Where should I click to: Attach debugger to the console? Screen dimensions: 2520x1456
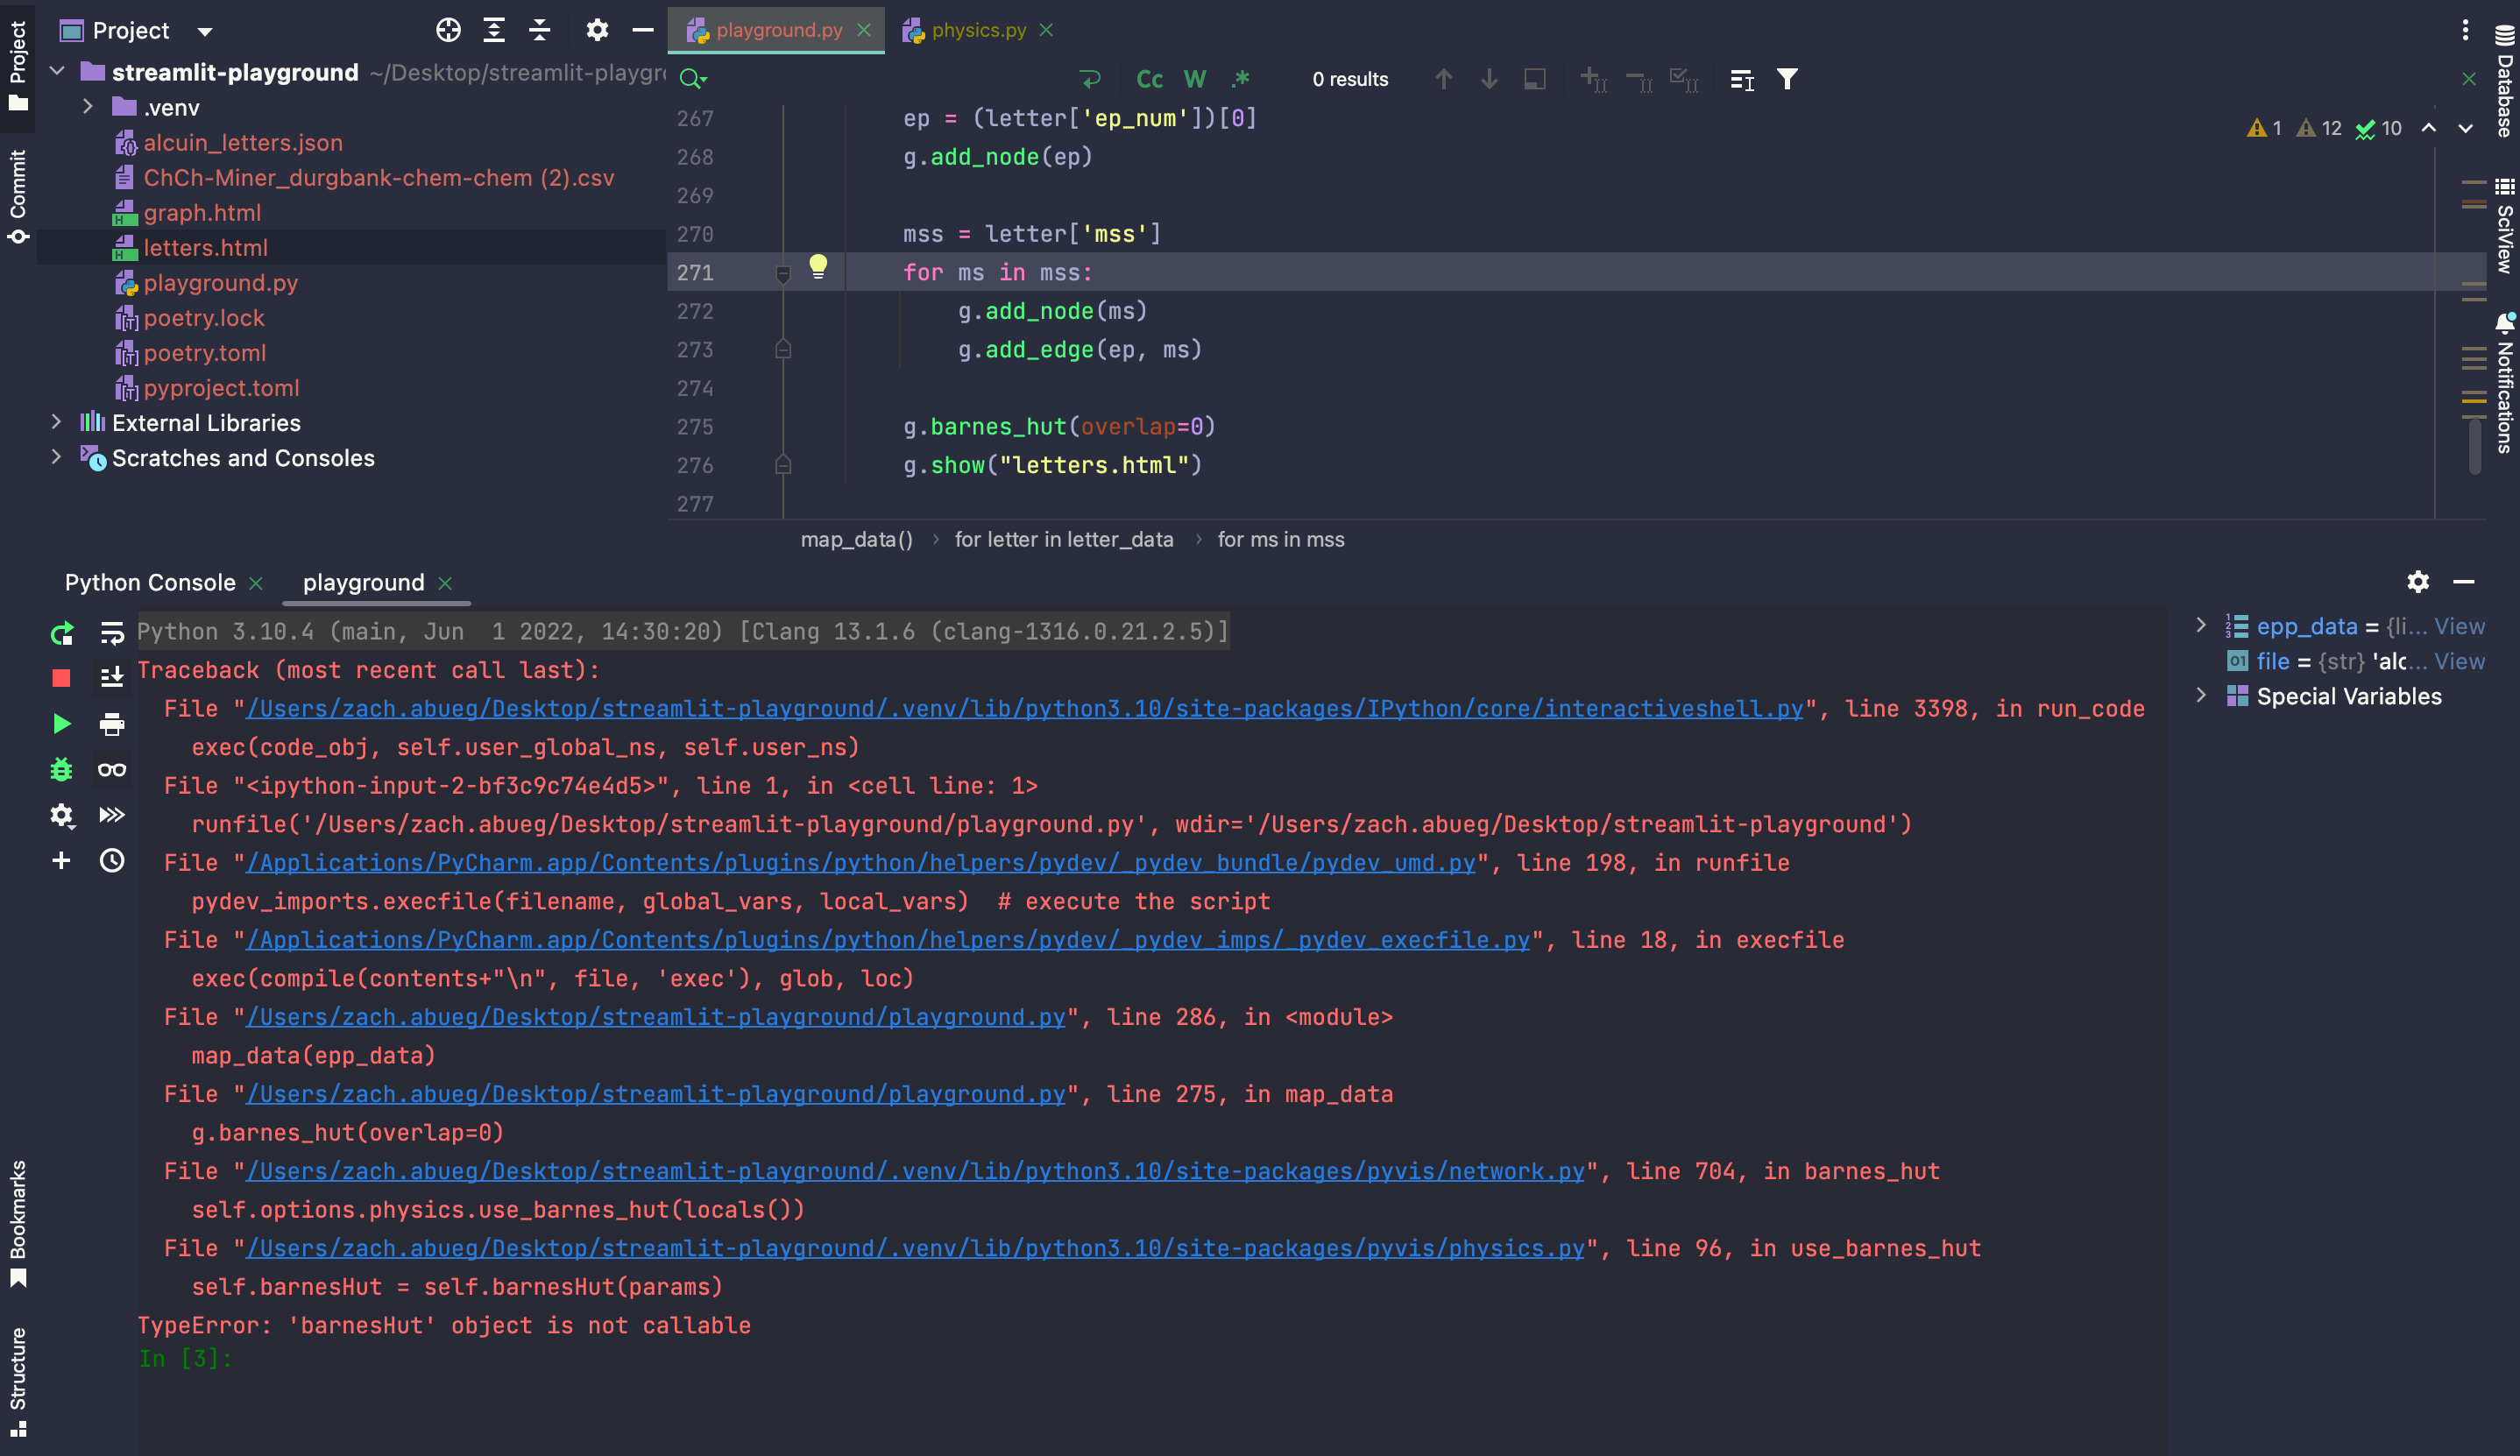(x=62, y=769)
